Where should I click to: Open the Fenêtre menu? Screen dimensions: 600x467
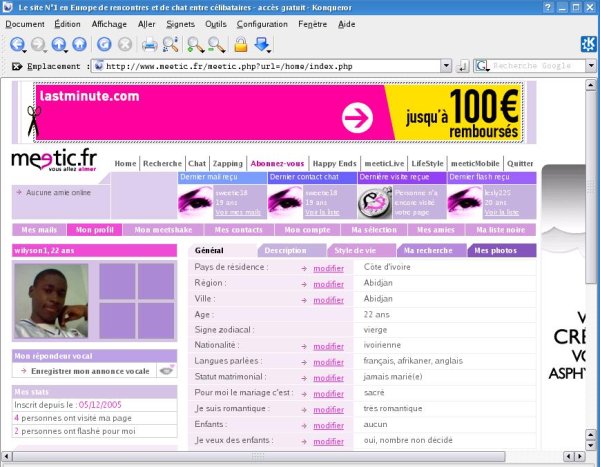point(313,24)
